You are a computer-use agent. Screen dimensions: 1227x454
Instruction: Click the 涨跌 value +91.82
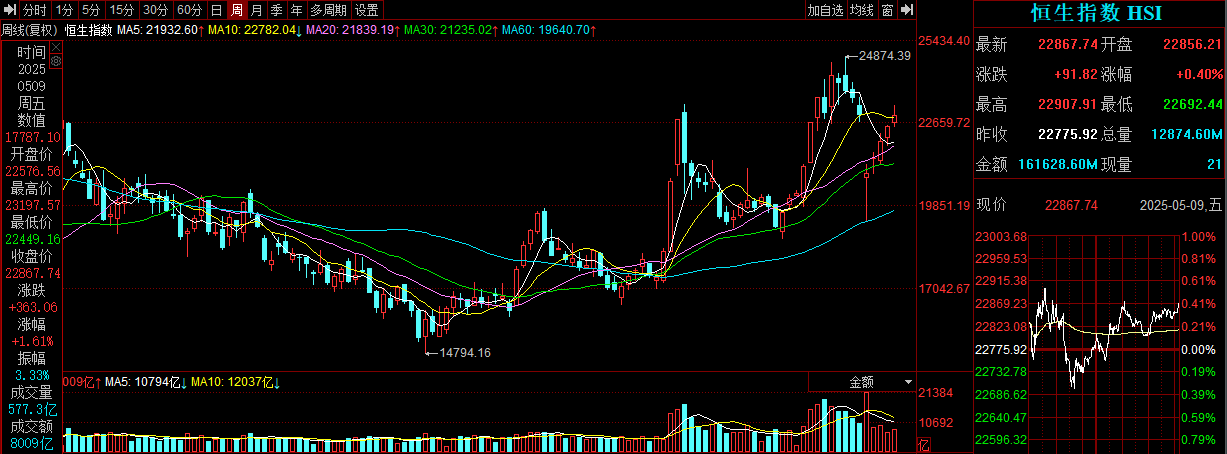coord(1075,74)
